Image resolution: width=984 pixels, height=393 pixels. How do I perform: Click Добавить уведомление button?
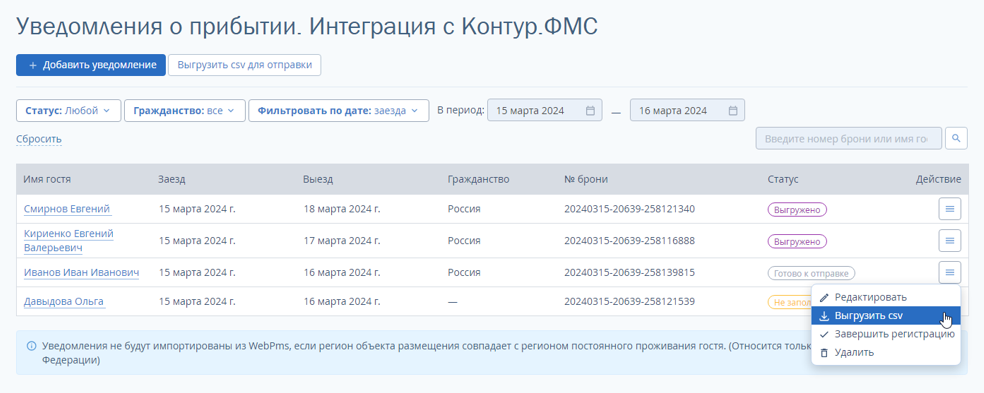(x=91, y=65)
